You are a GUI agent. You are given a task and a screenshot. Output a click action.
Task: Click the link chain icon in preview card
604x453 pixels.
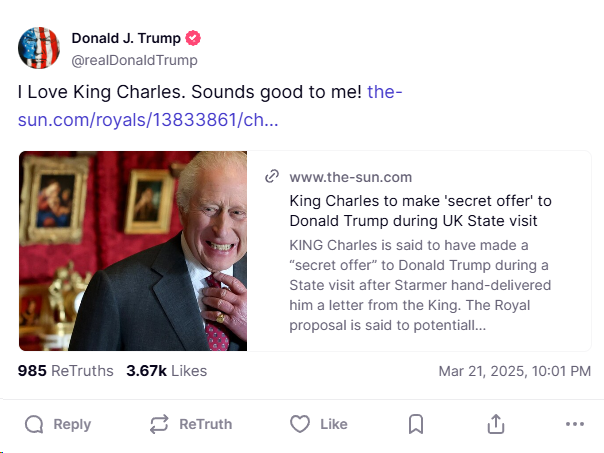[271, 177]
